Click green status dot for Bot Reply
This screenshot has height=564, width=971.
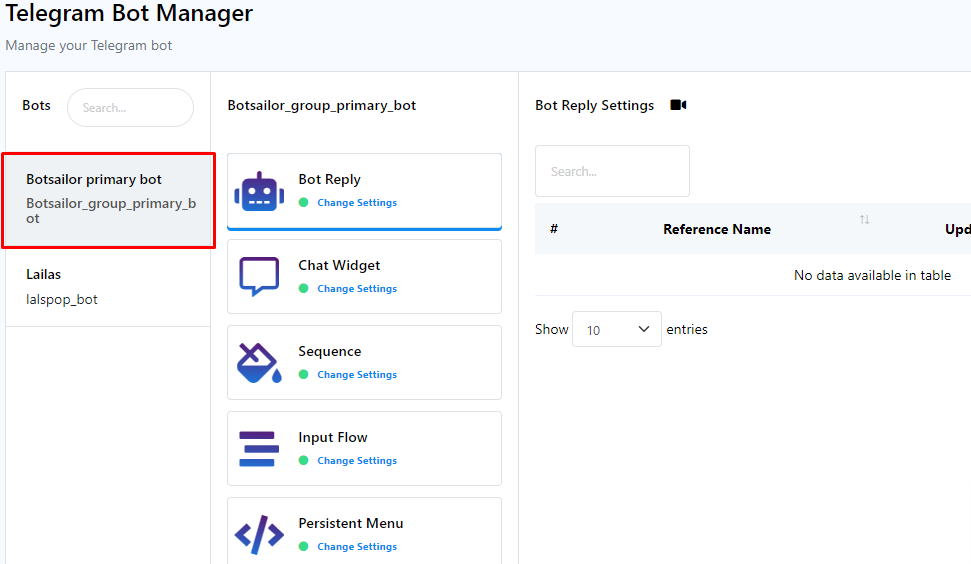(303, 202)
